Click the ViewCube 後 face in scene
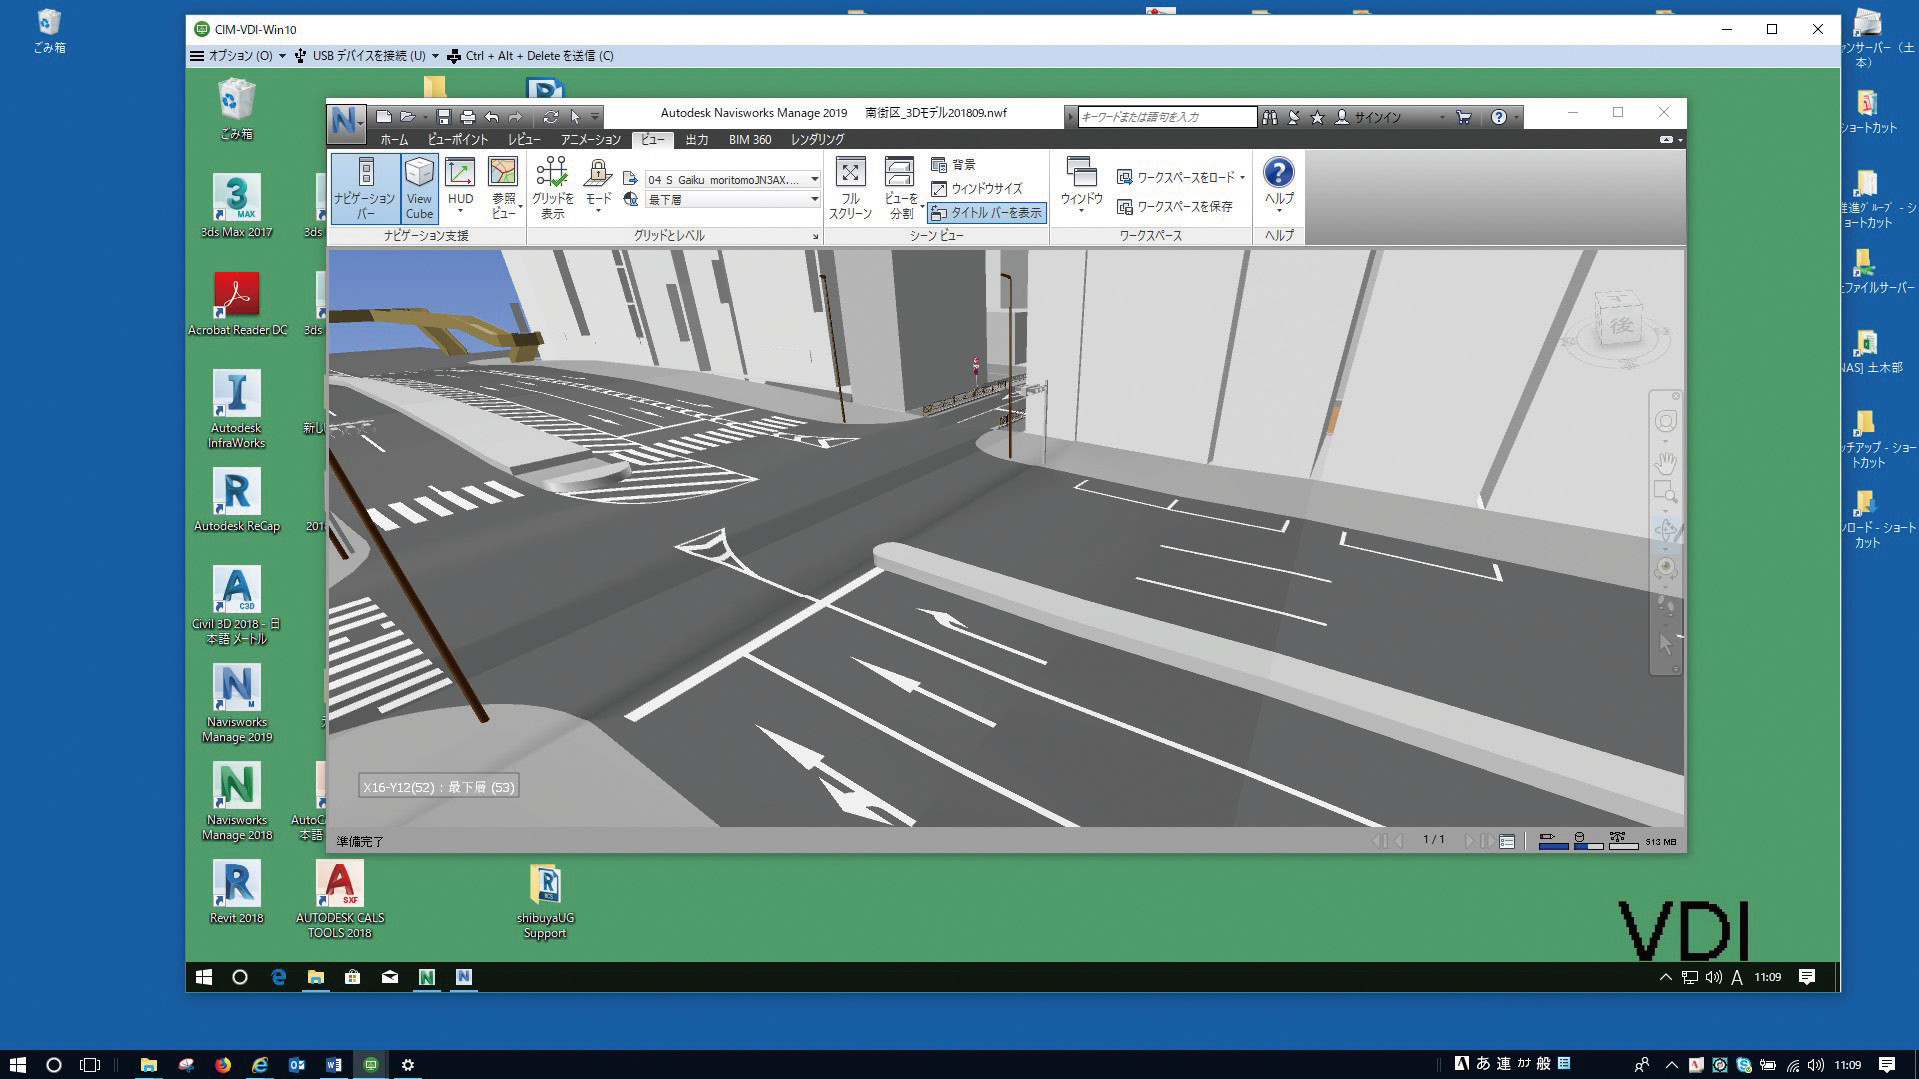The width and height of the screenshot is (1919, 1079). 1620,323
